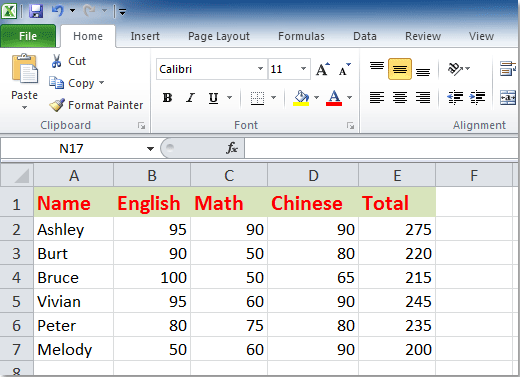
Task: Activate the Format Painter brush
Action: (x=57, y=105)
